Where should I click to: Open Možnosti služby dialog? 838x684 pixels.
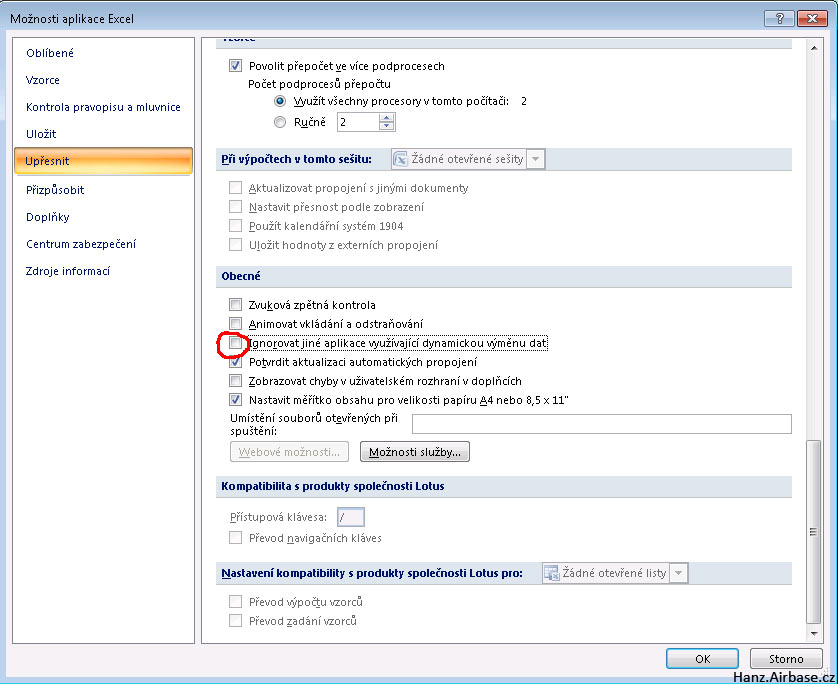coord(415,452)
